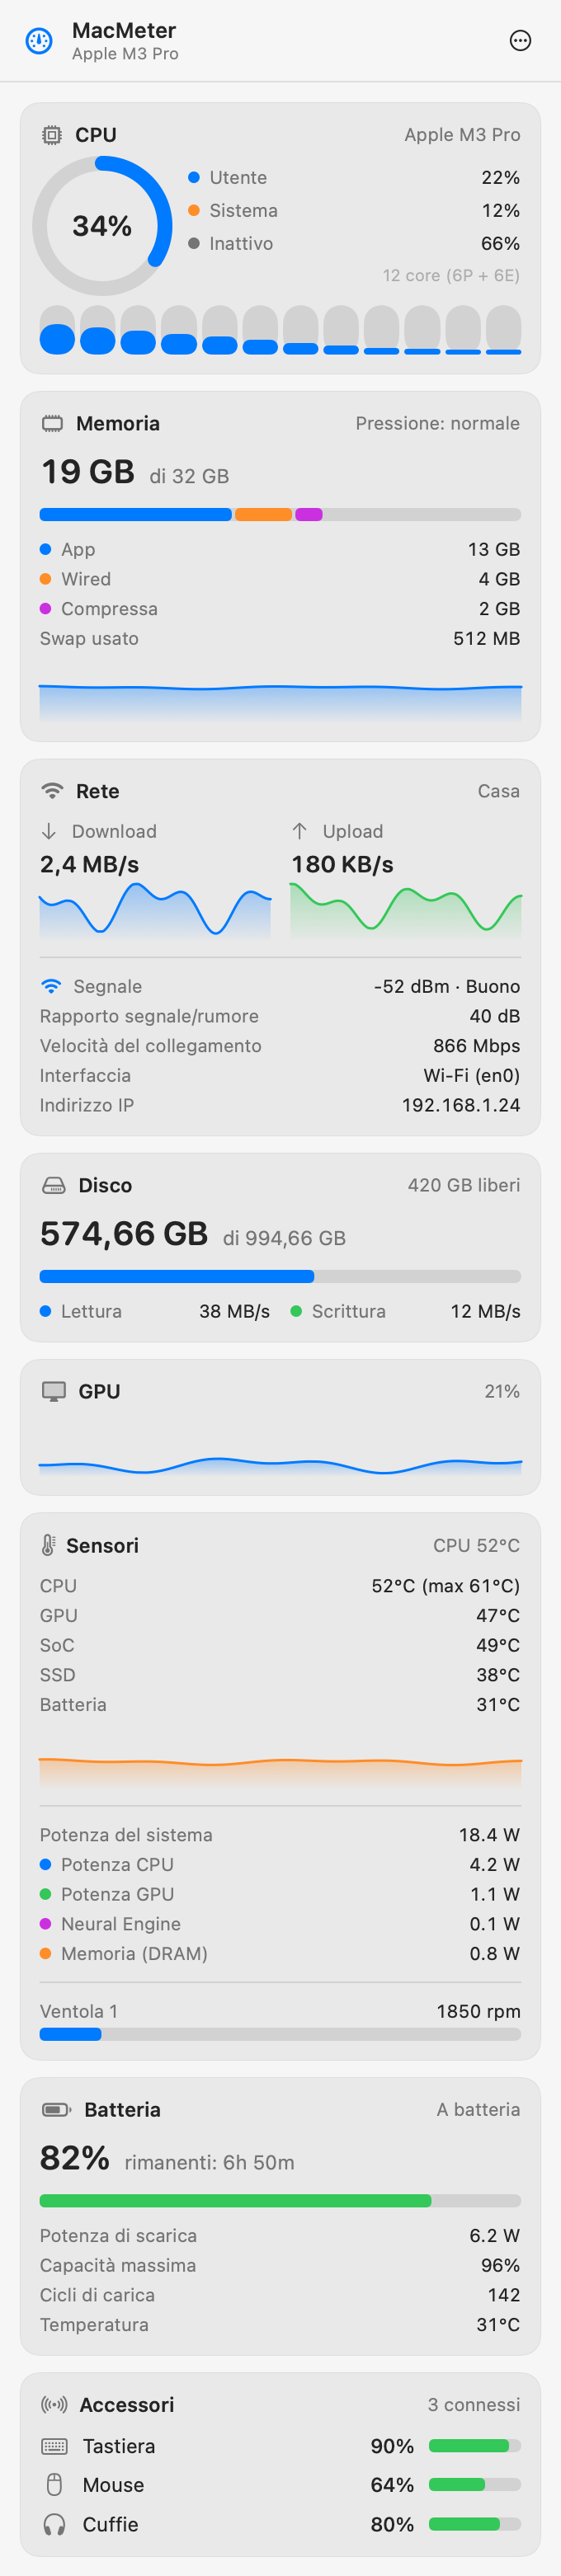The image size is (561, 2576).
Task: Click the Download speed graph
Action: (x=155, y=910)
